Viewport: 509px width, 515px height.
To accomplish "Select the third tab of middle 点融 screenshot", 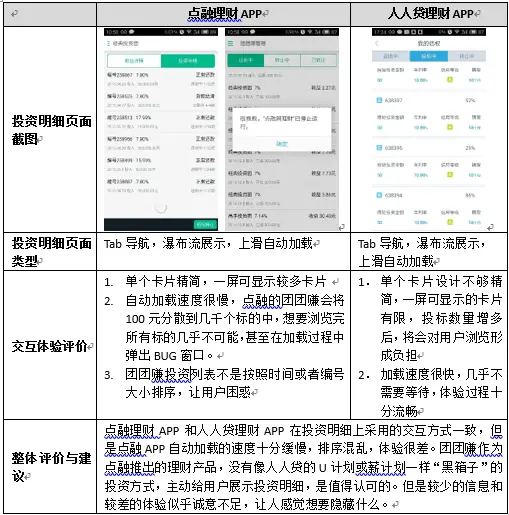I will click(x=318, y=60).
